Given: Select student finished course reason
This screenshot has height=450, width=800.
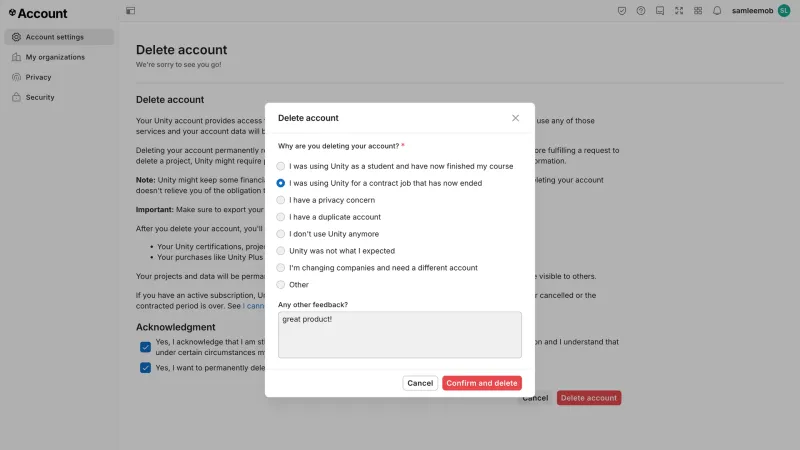Looking at the screenshot, I should pos(281,166).
